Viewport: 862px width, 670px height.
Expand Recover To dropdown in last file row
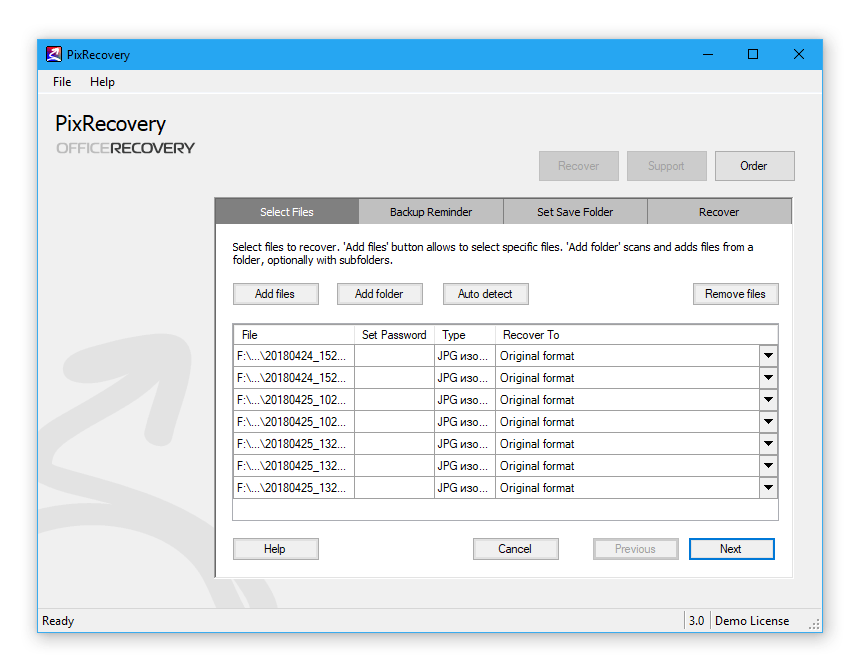tap(768, 488)
